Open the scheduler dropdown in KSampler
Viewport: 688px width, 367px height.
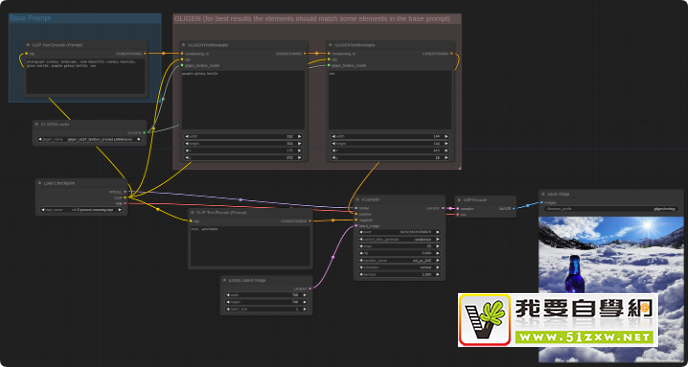click(399, 267)
